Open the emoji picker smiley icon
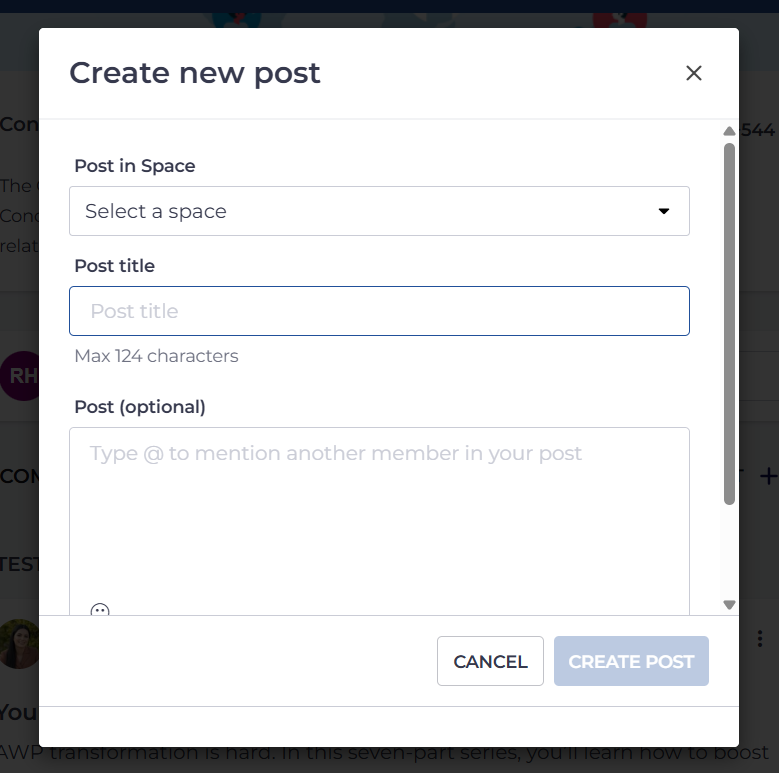The height and width of the screenshot is (773, 779). (100, 610)
